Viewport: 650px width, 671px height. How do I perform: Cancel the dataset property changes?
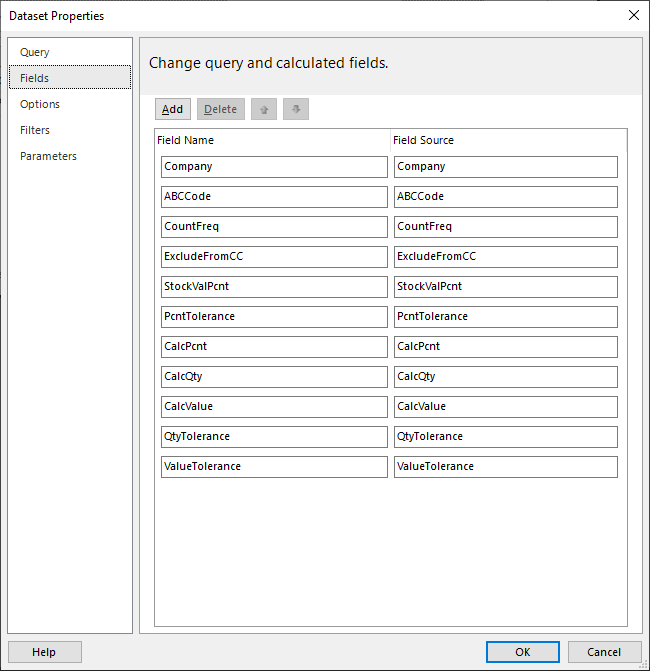coord(604,652)
